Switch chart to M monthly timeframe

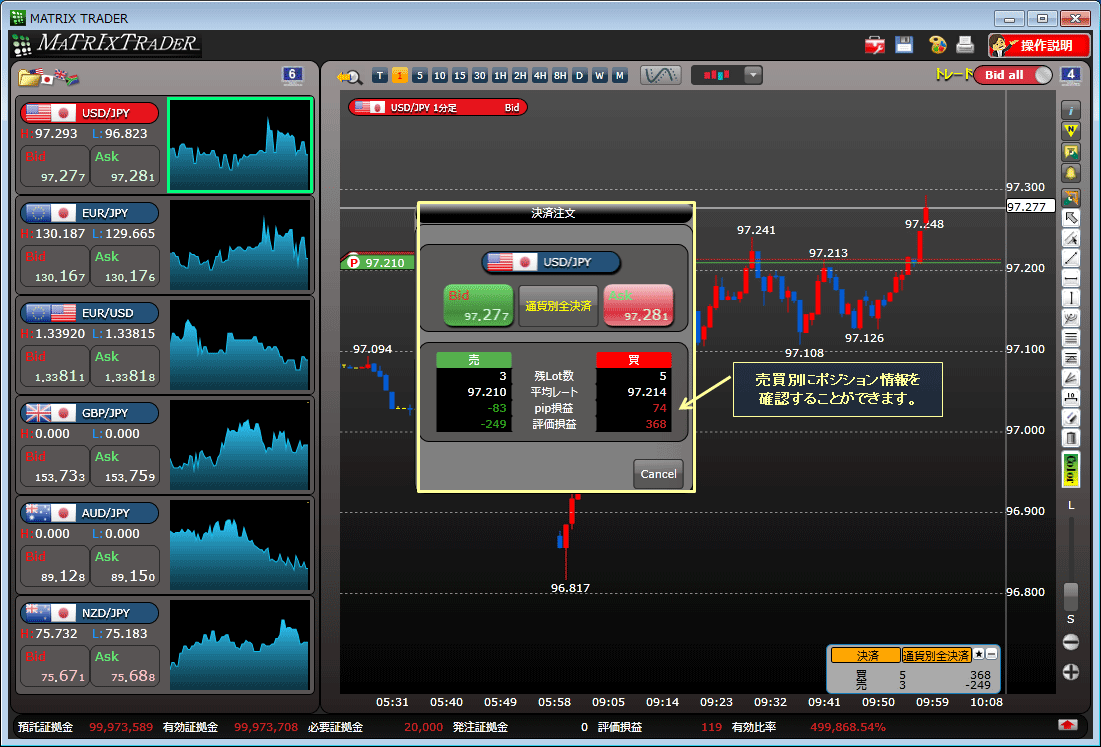click(x=619, y=76)
